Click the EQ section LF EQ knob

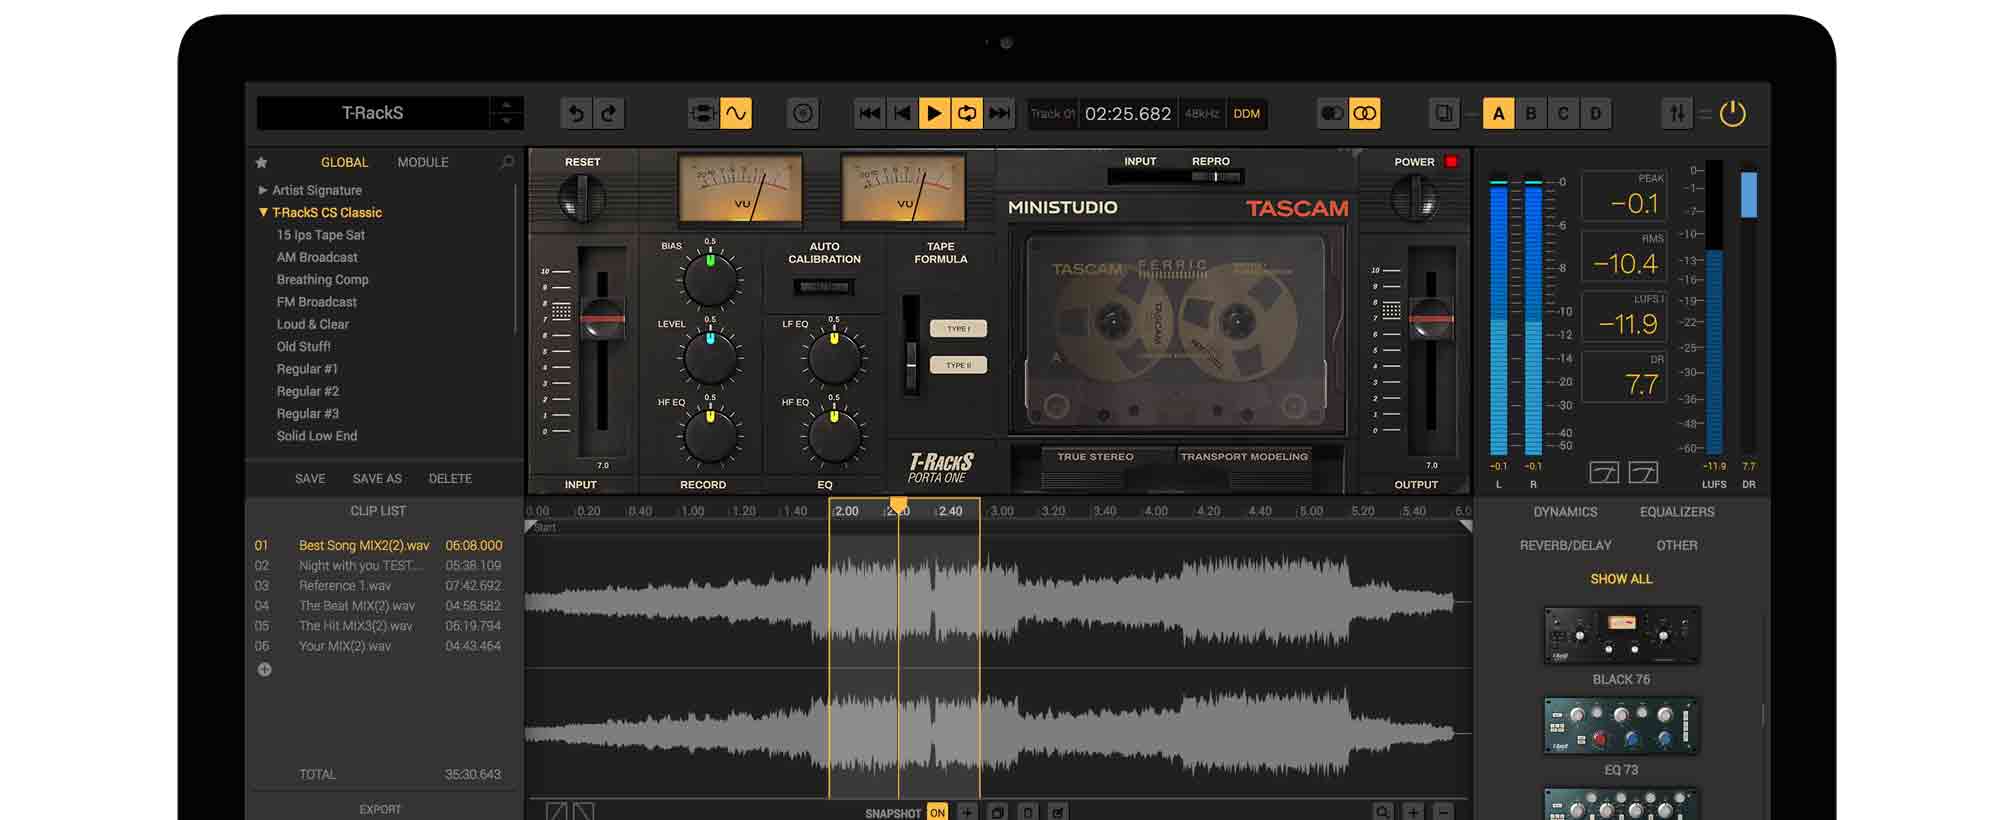click(834, 358)
